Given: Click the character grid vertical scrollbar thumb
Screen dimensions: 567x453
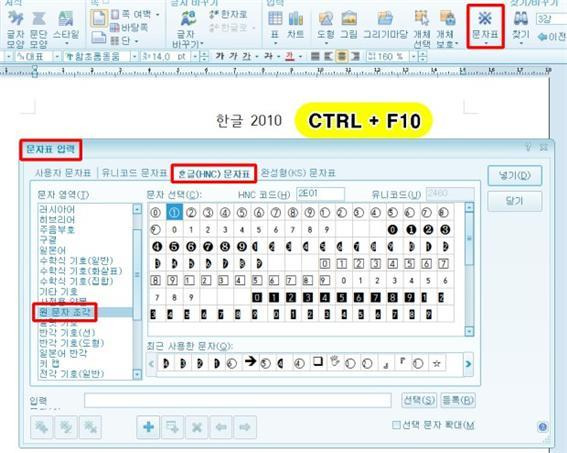Looking at the screenshot, I should (469, 239).
